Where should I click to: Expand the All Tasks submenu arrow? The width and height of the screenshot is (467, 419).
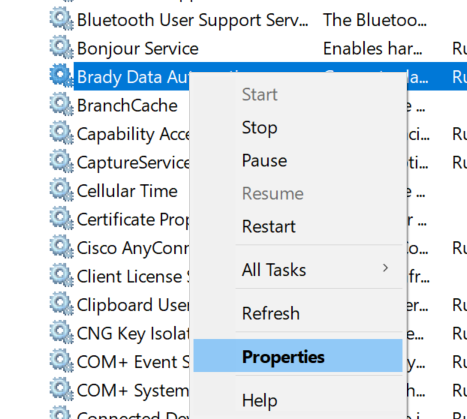point(385,268)
